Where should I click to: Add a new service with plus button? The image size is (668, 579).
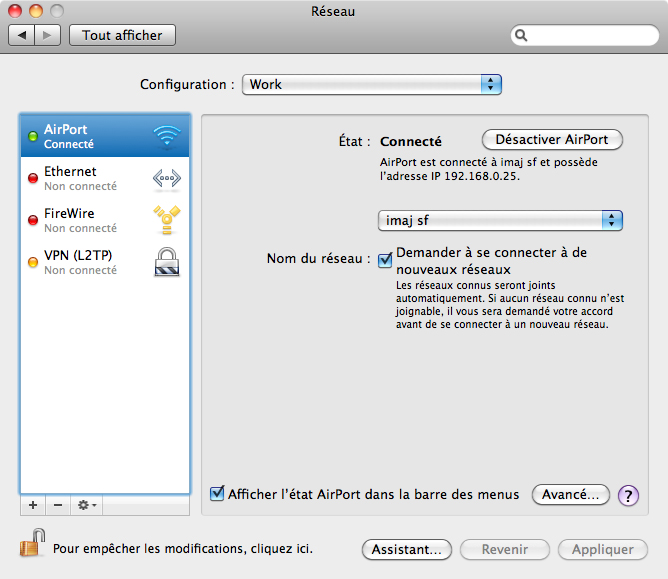pyautogui.click(x=33, y=505)
